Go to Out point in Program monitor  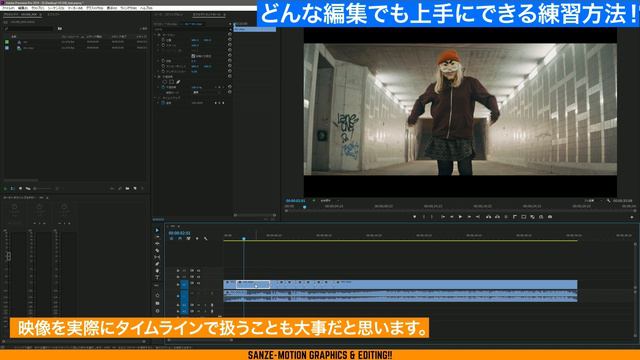click(478, 217)
